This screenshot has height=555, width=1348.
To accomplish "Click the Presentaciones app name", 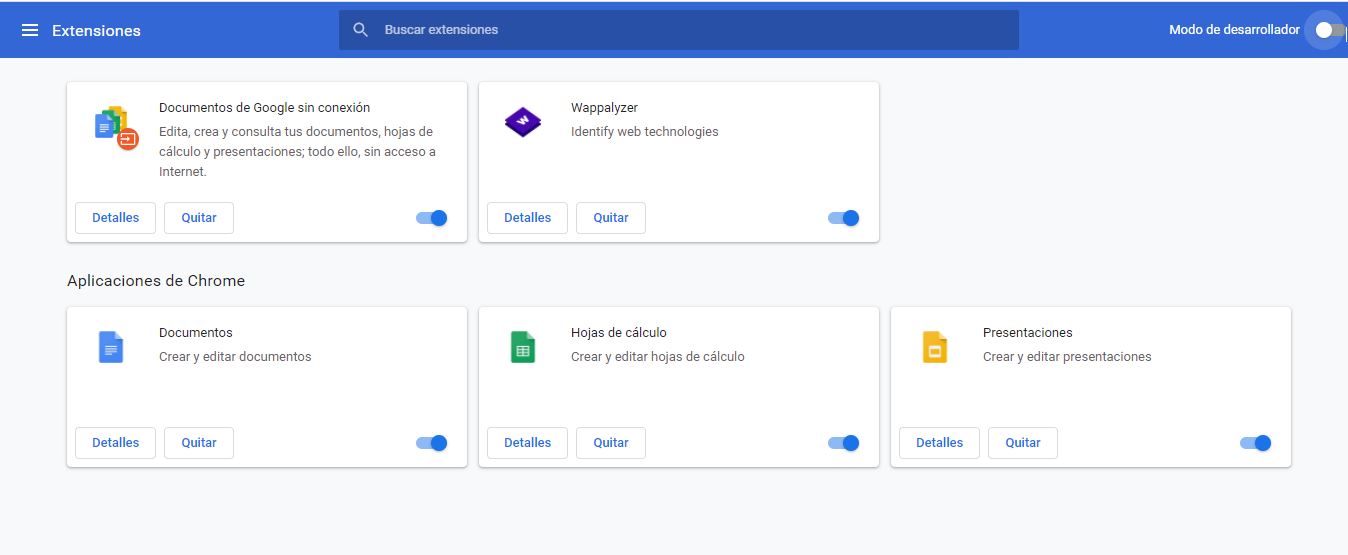I will point(1028,332).
